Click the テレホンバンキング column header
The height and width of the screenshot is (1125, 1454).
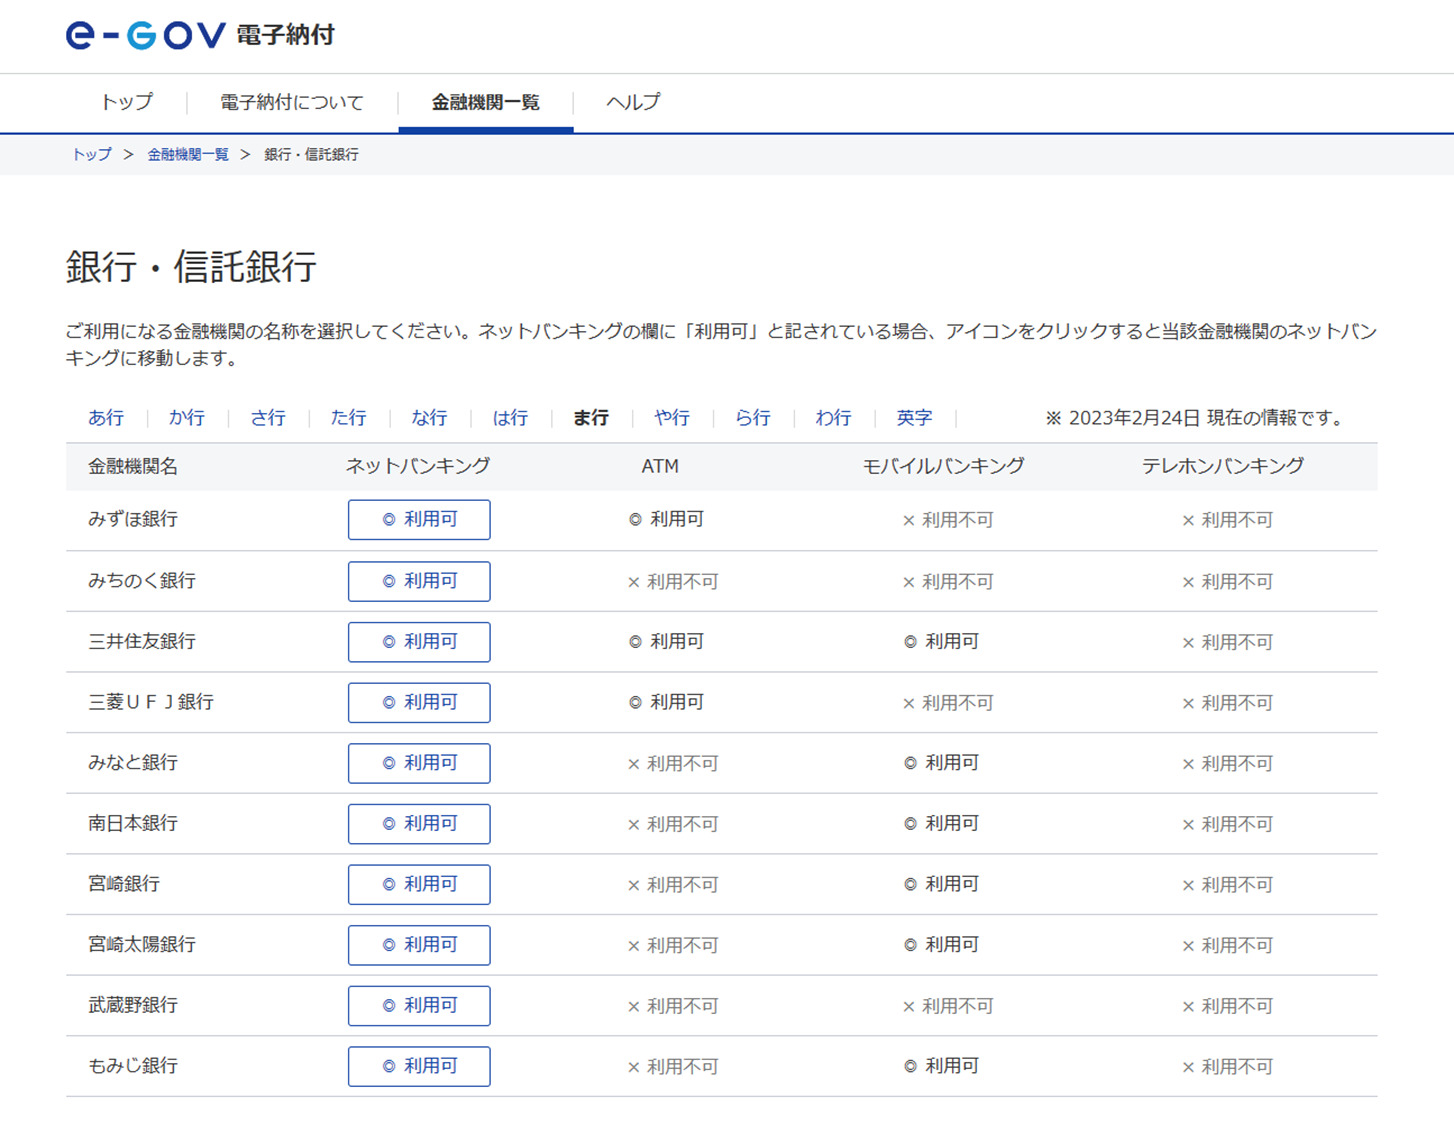tap(1223, 467)
